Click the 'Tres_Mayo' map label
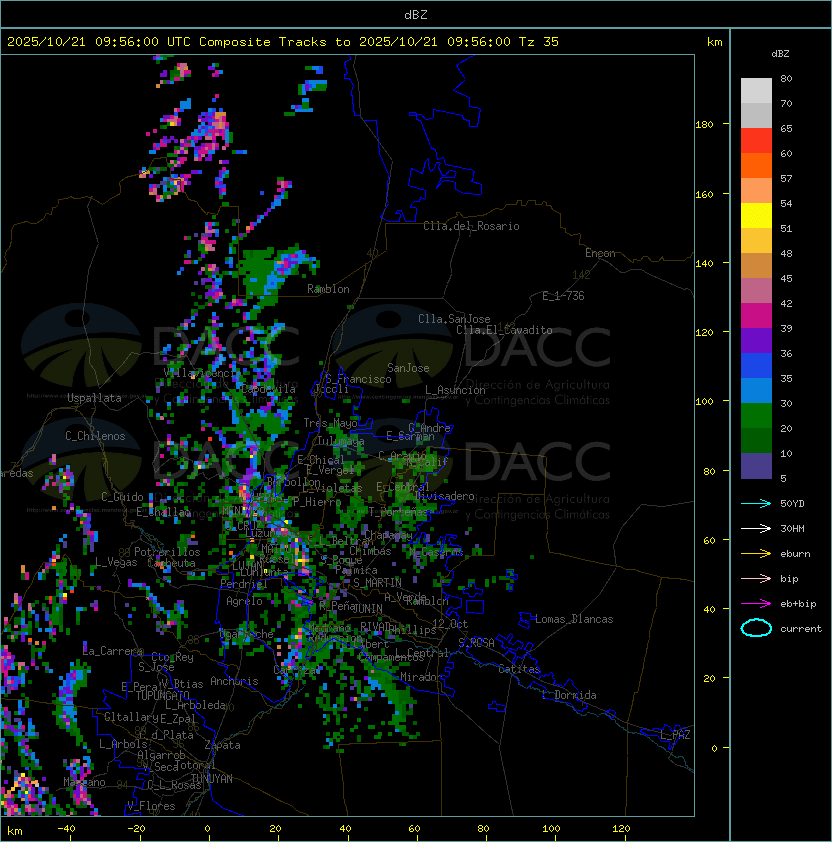This screenshot has height=842, width=832. (x=330, y=423)
